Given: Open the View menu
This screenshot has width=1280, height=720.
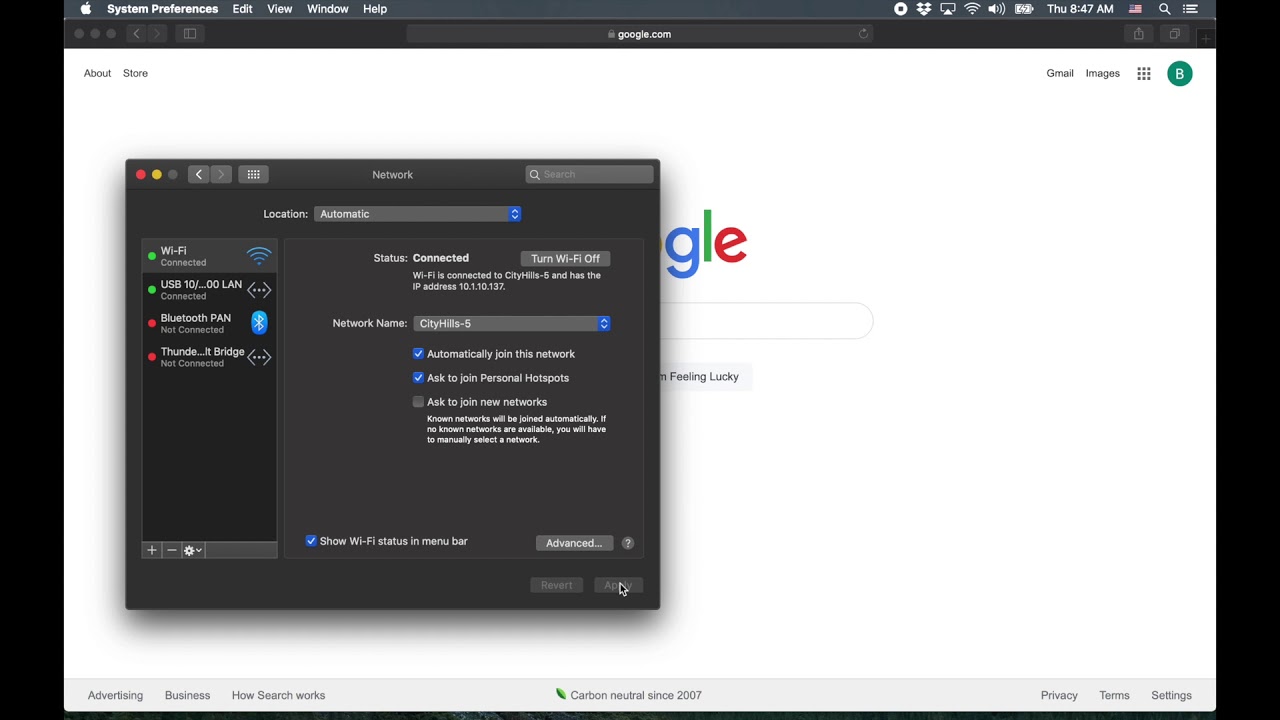Looking at the screenshot, I should 280,9.
